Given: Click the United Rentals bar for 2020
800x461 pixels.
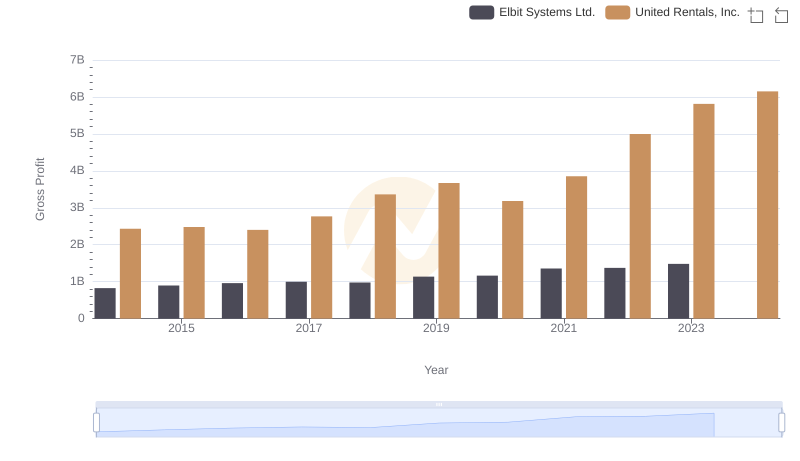Looking at the screenshot, I should [x=512, y=260].
